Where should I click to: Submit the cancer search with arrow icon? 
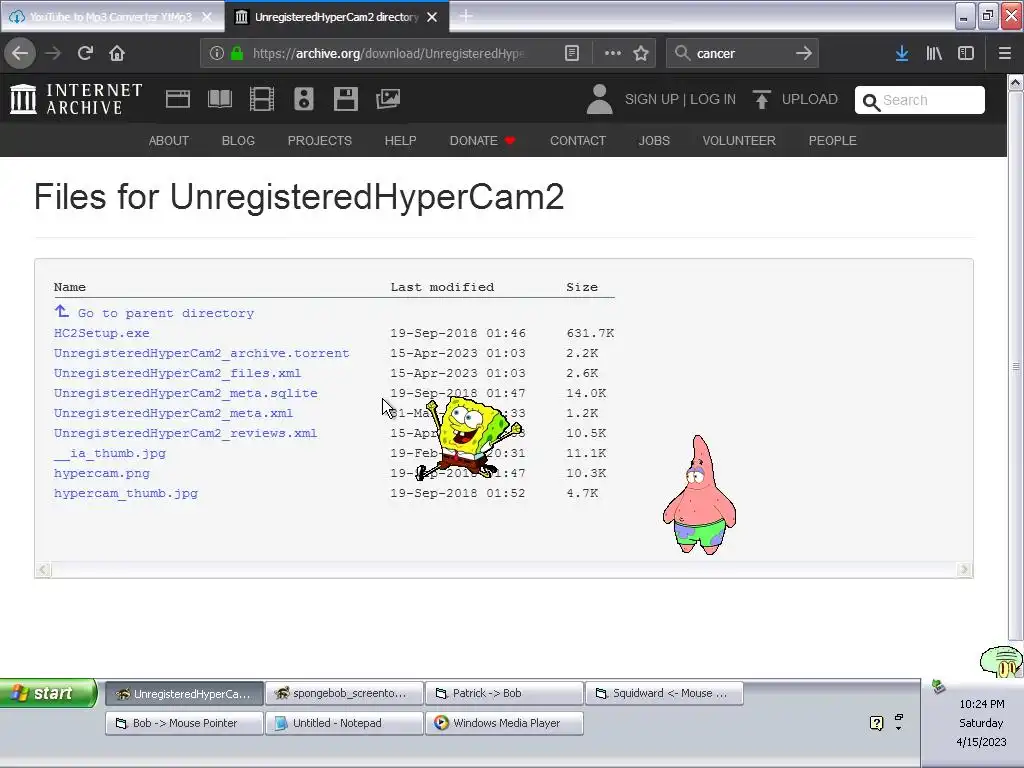click(x=804, y=53)
